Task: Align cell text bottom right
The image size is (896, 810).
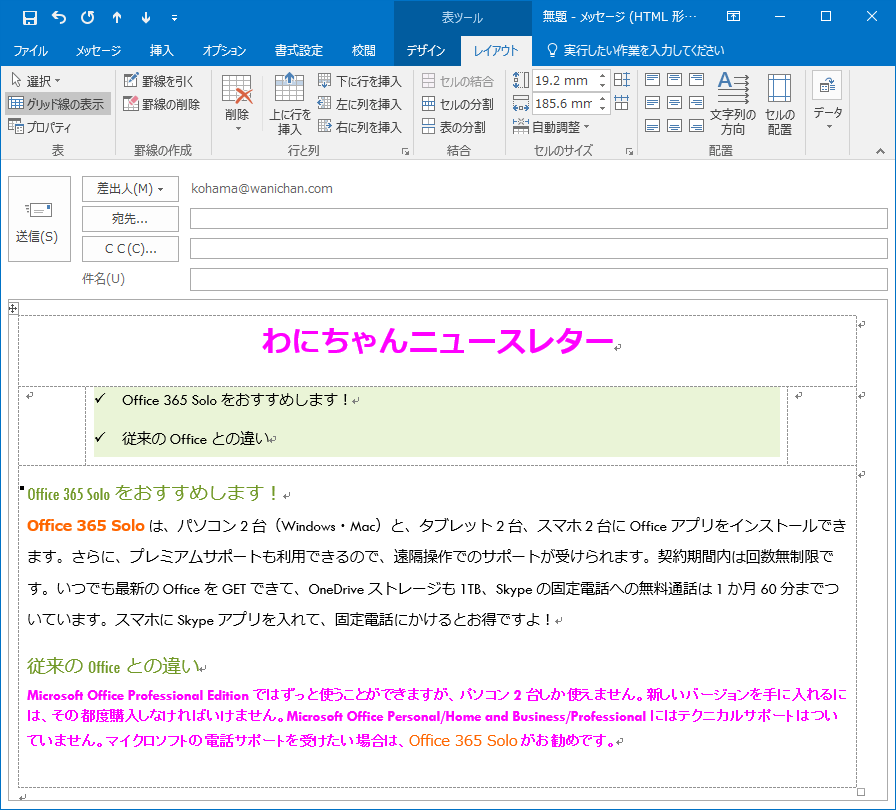Action: pyautogui.click(x=696, y=126)
